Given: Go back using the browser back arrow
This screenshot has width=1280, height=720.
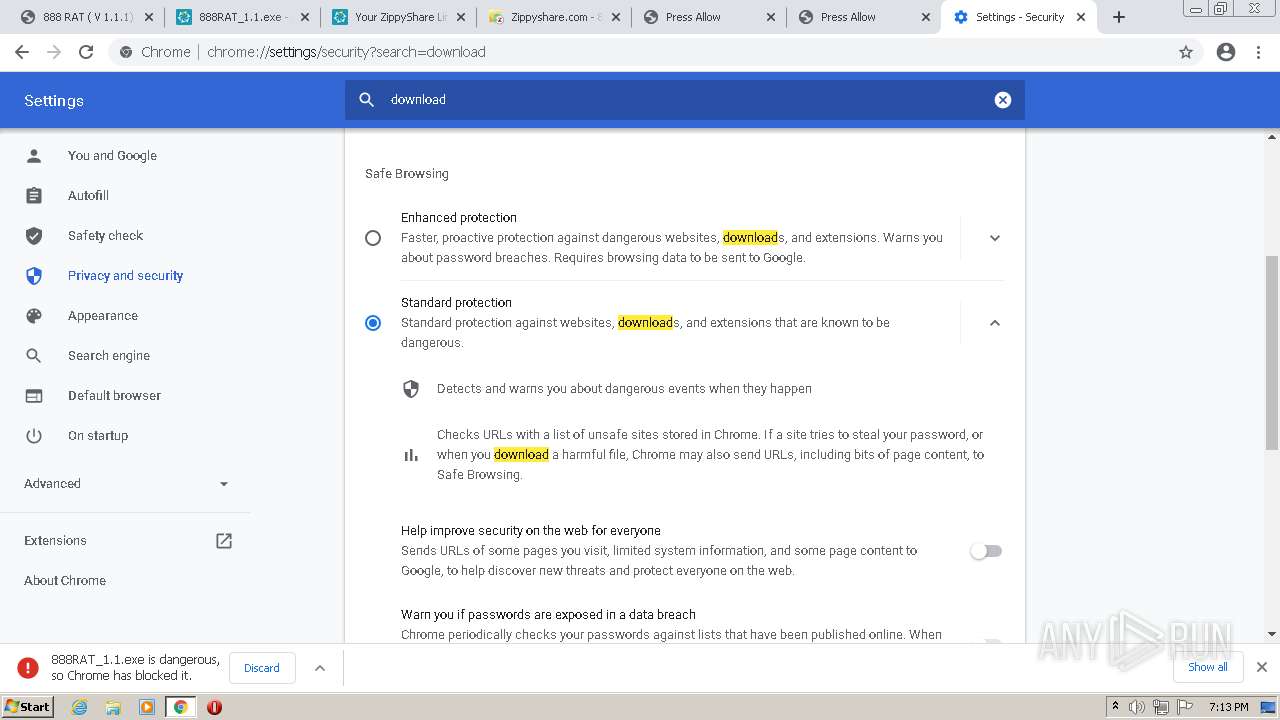Looking at the screenshot, I should [22, 52].
